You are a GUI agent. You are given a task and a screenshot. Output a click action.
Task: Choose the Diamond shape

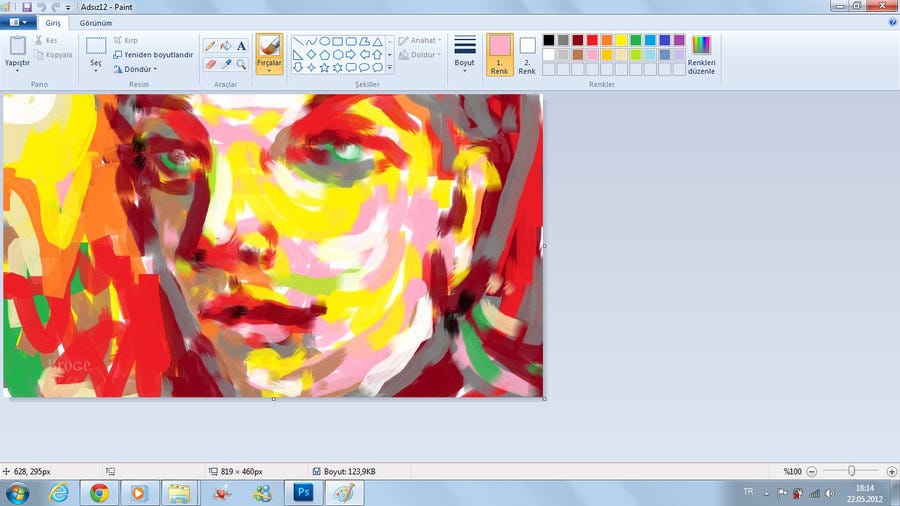coord(311,55)
